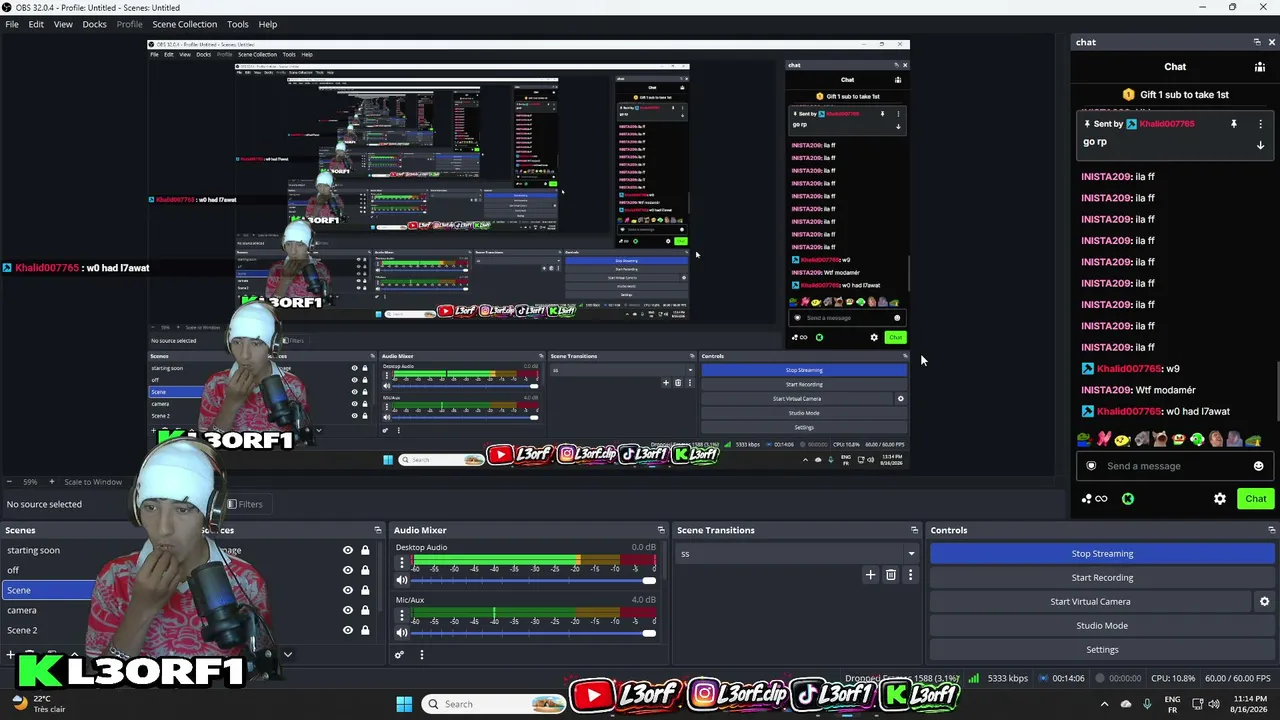Show hidden system tray icons chevron

click(x=1107, y=704)
